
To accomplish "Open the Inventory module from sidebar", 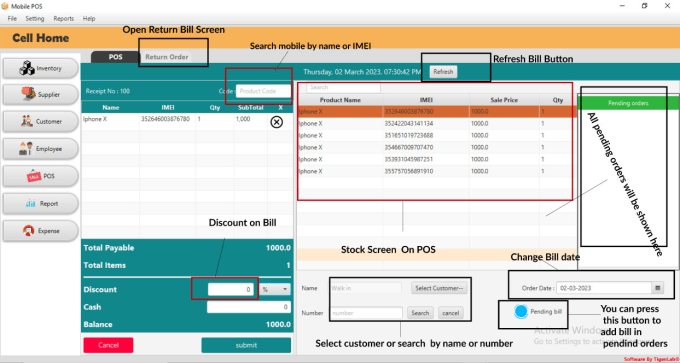I will coord(41,68).
